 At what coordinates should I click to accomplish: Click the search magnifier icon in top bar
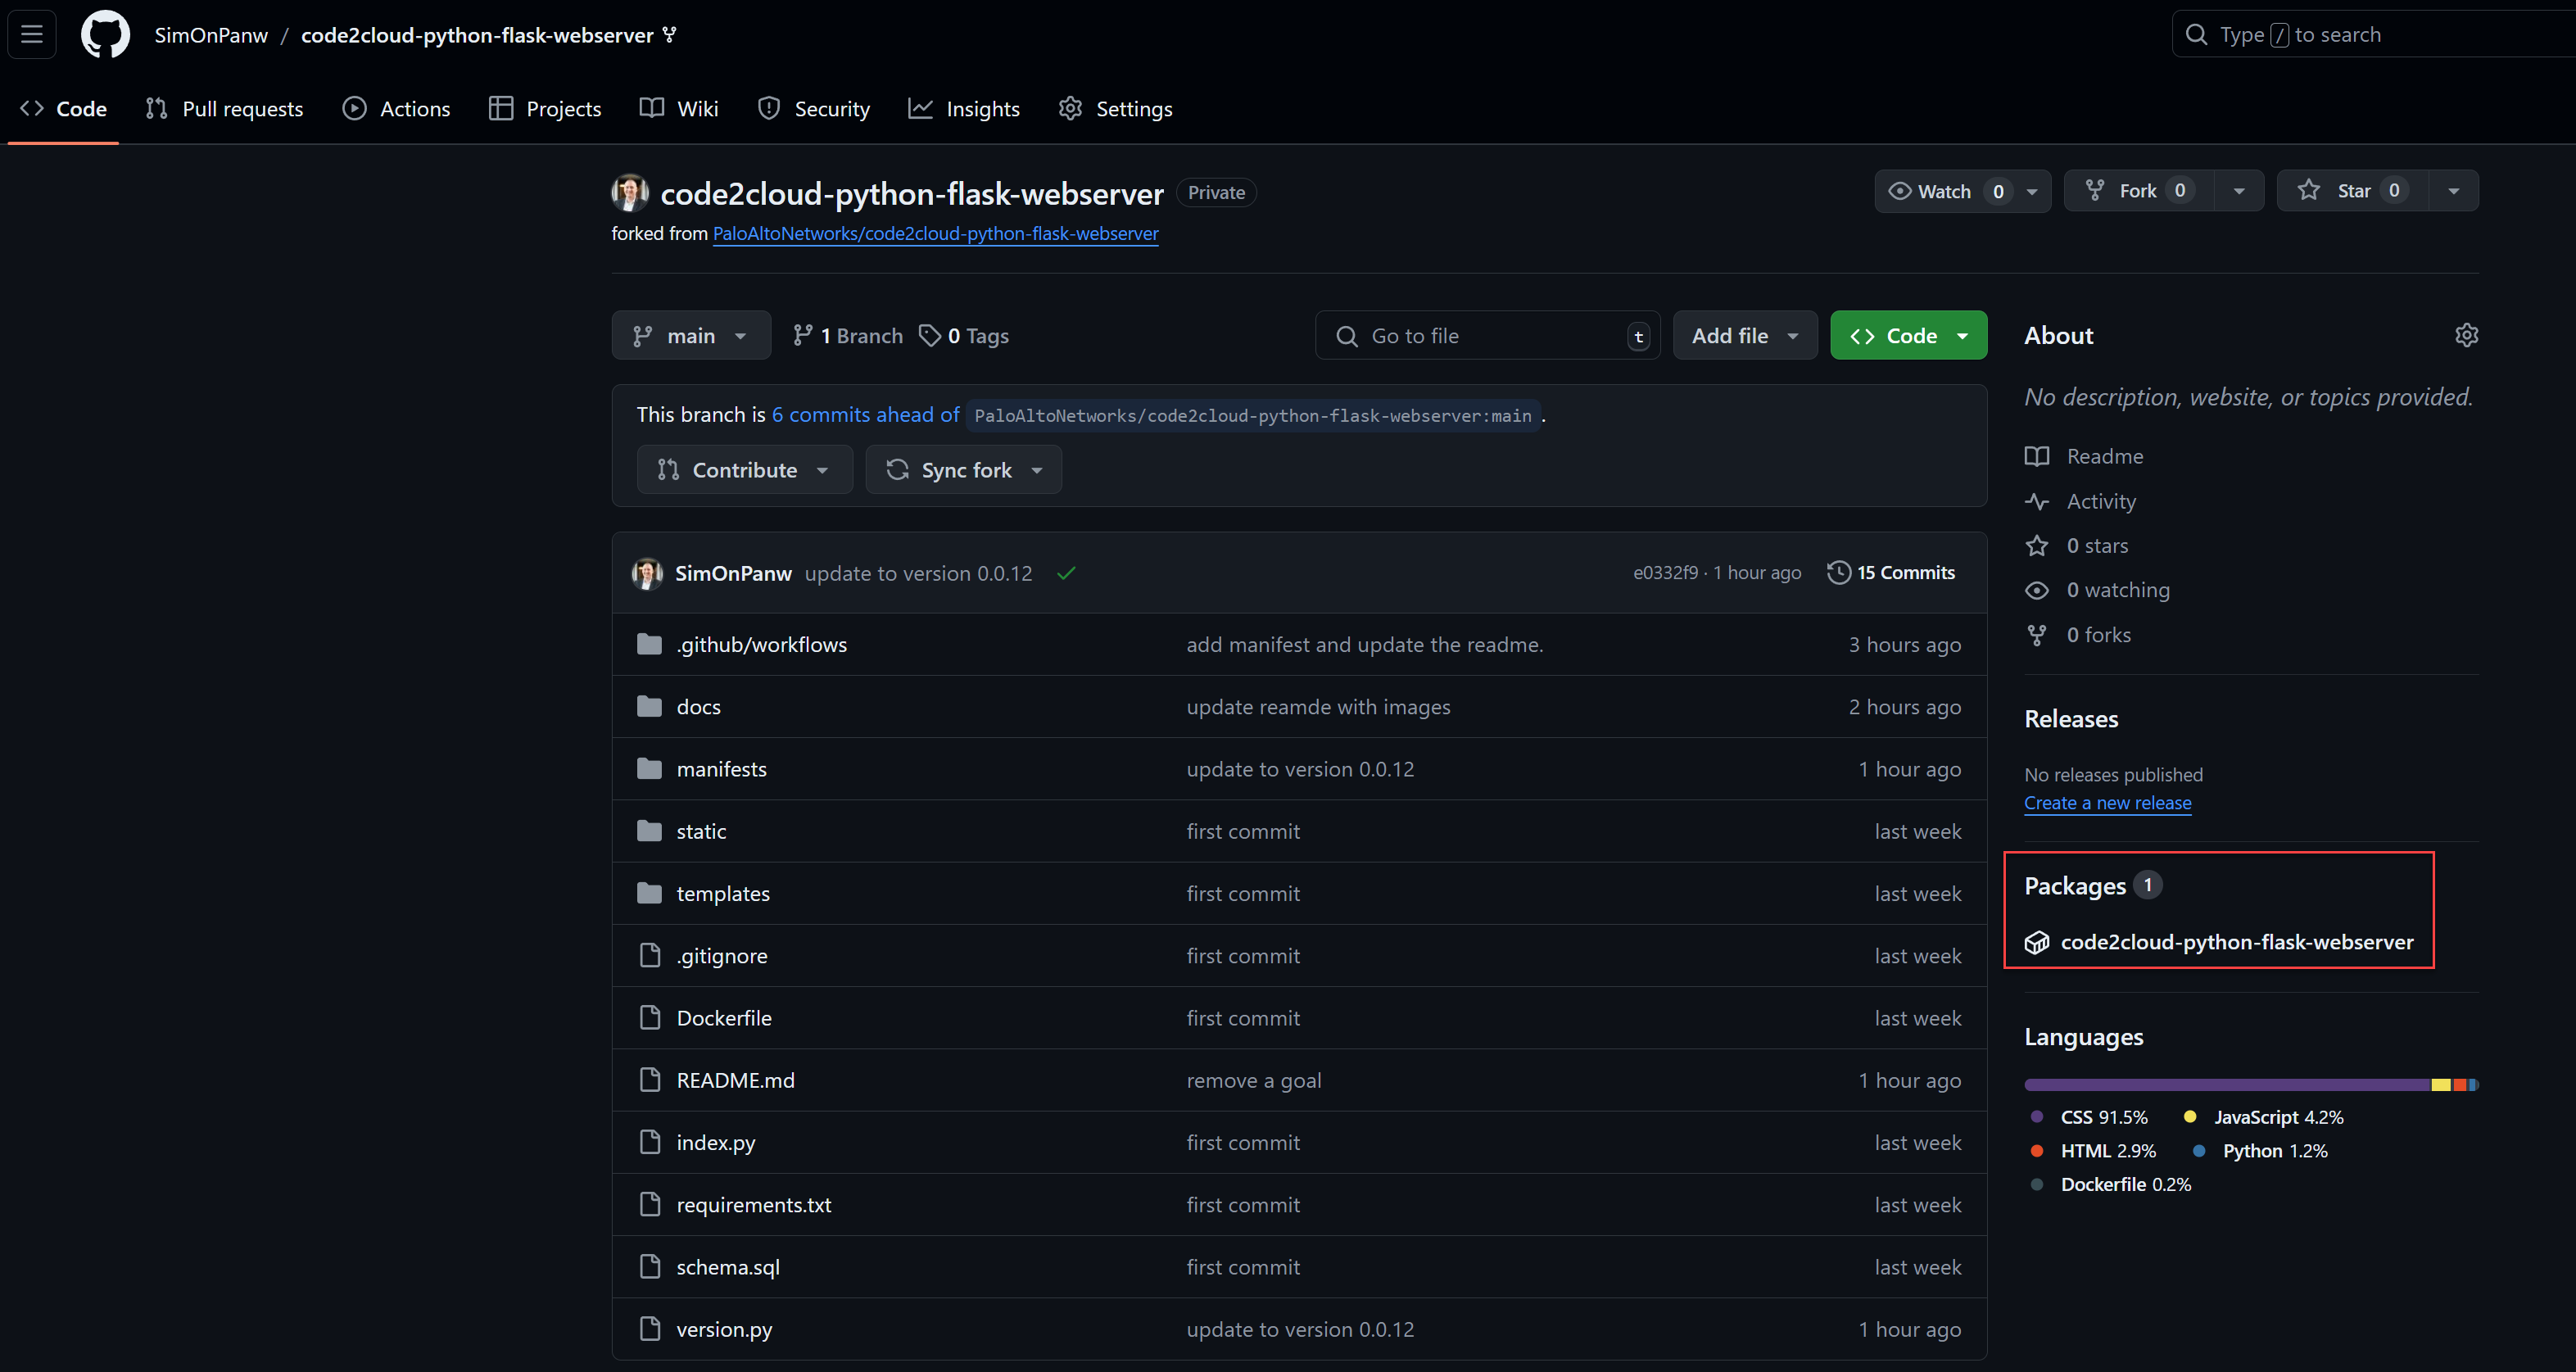[x=2196, y=34]
